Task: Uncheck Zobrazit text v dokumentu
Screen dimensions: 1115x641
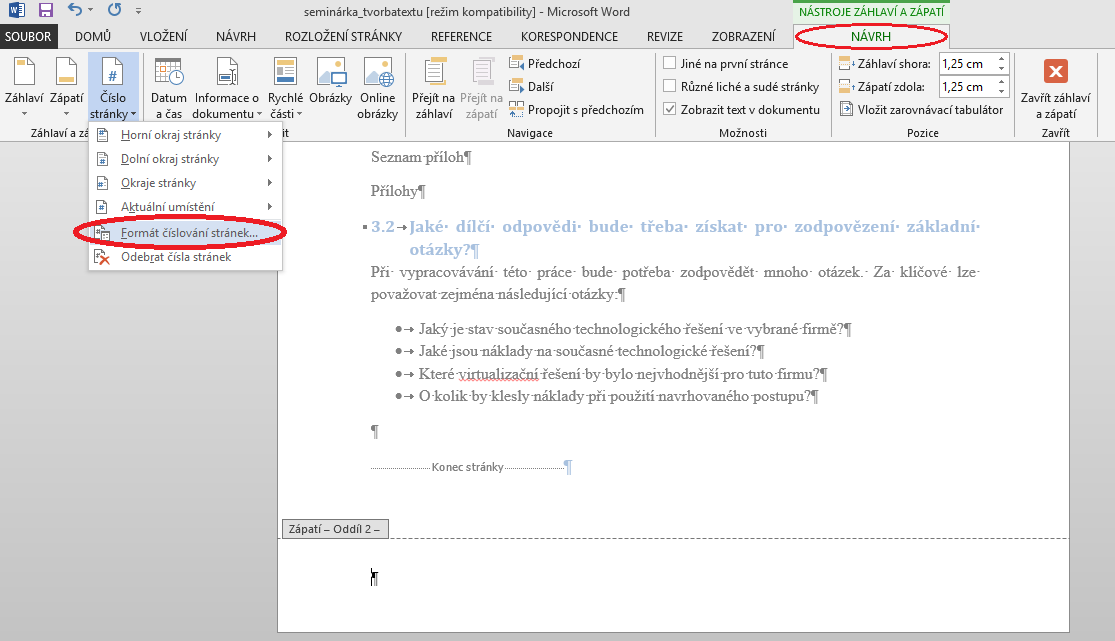Action: (x=670, y=110)
